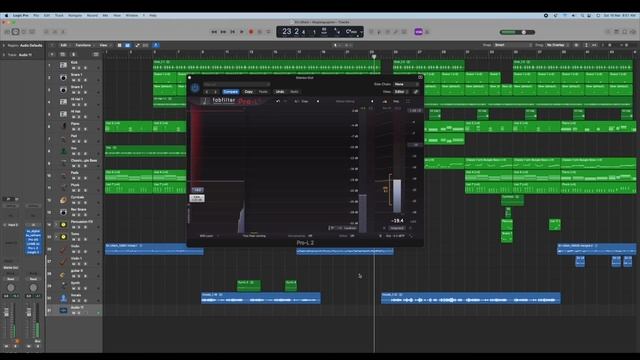Click the Percussion FX track icon
The image size is (640, 360).
(x=63, y=224)
